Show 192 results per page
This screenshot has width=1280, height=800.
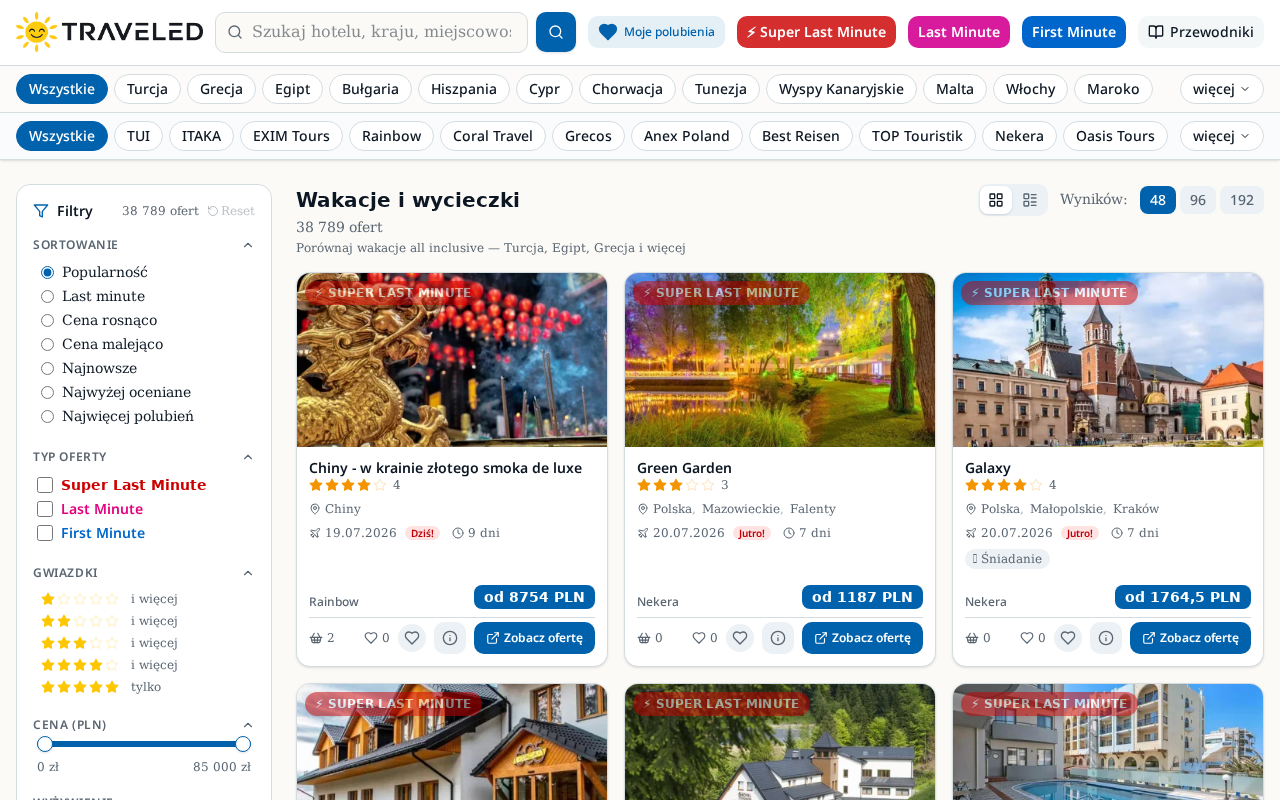1242,200
